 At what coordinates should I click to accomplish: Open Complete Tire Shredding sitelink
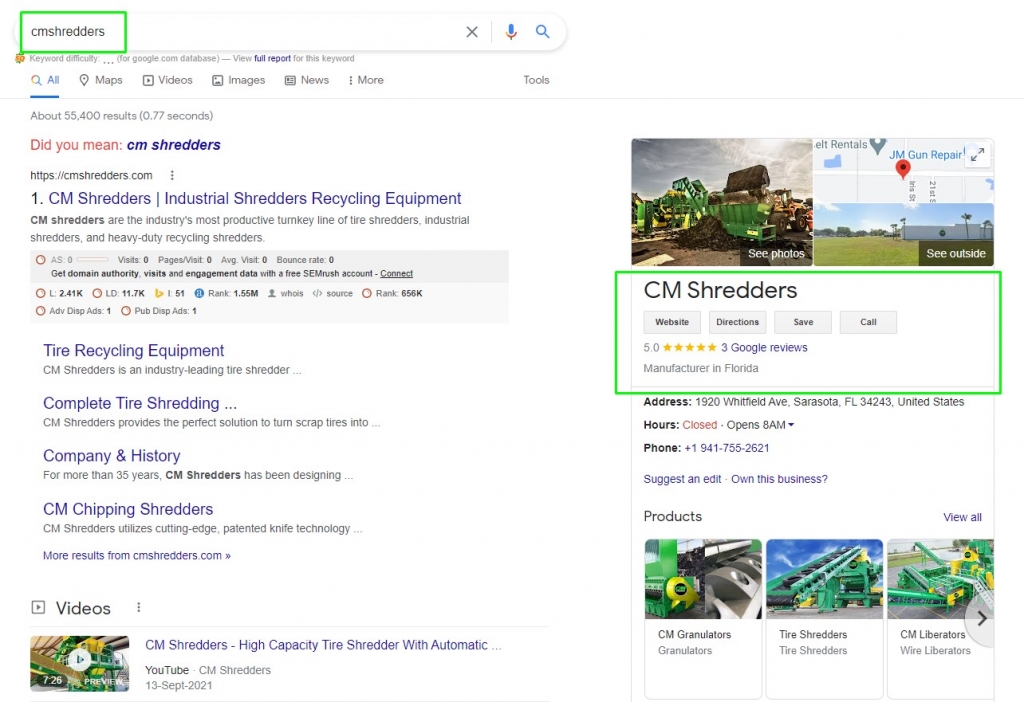point(140,403)
